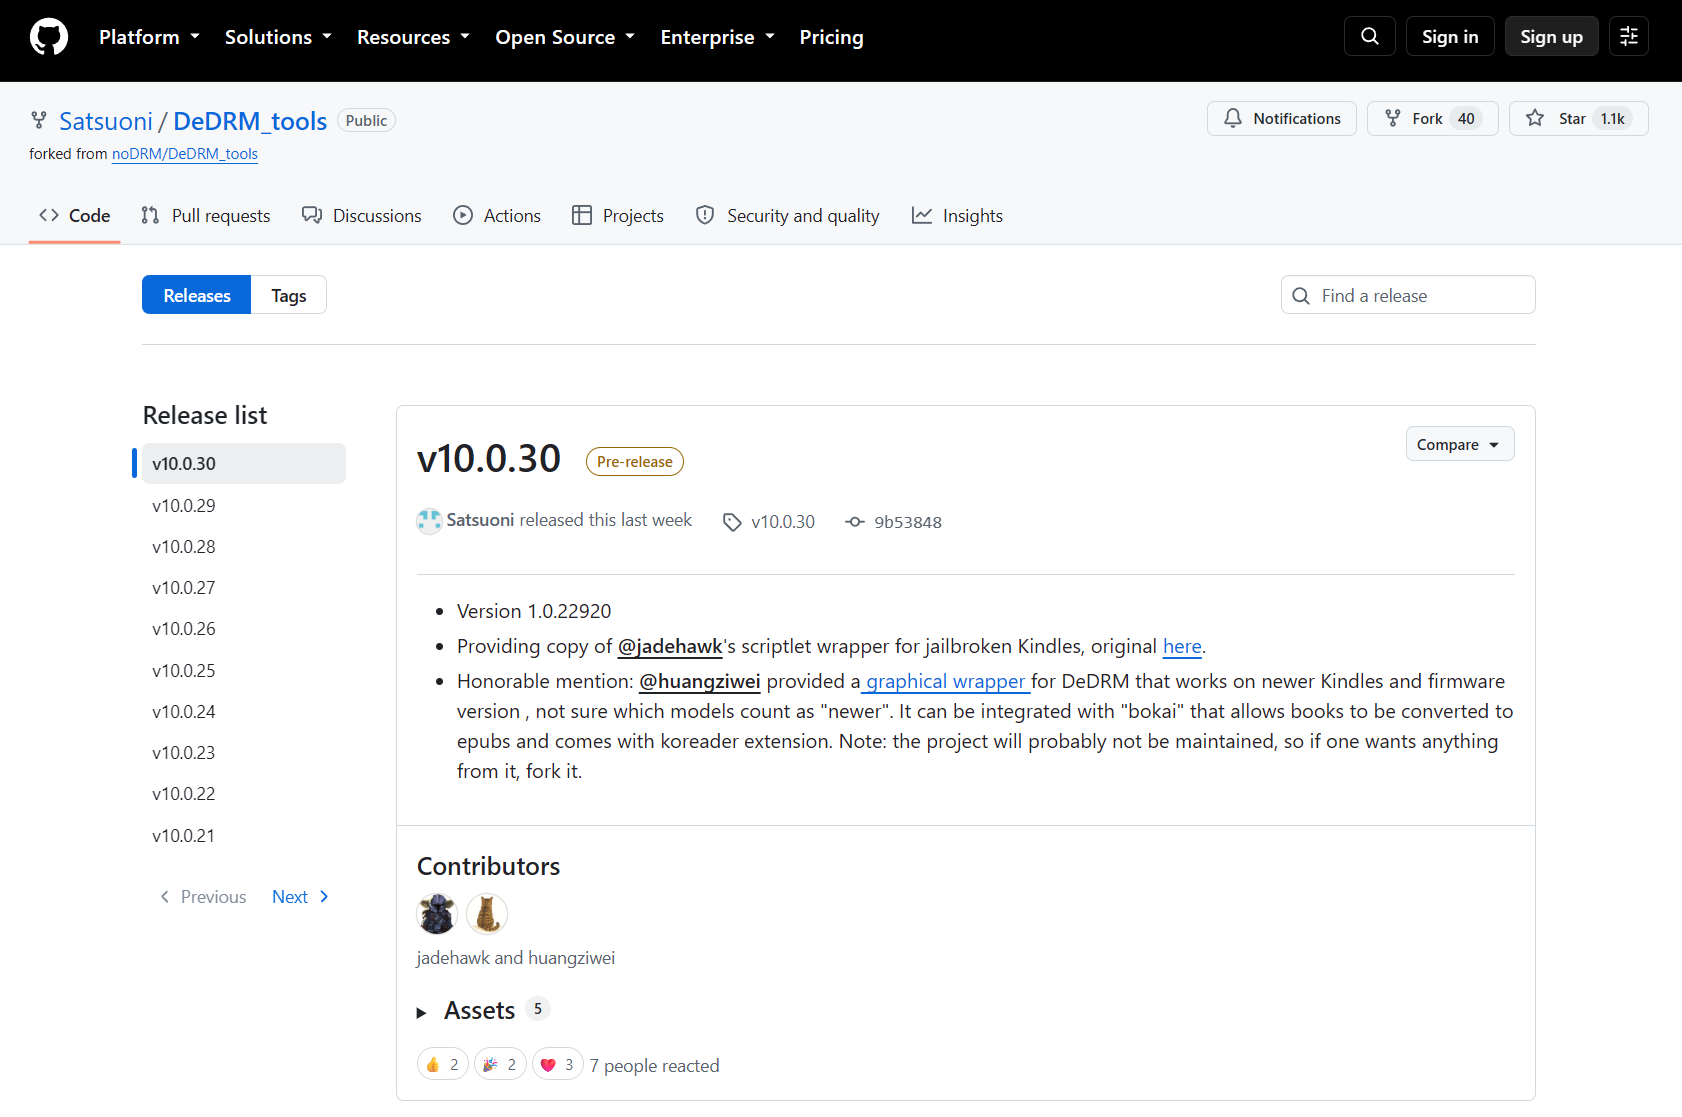Open the search magnifier in the header
This screenshot has height=1117, width=1682.
(x=1370, y=36)
